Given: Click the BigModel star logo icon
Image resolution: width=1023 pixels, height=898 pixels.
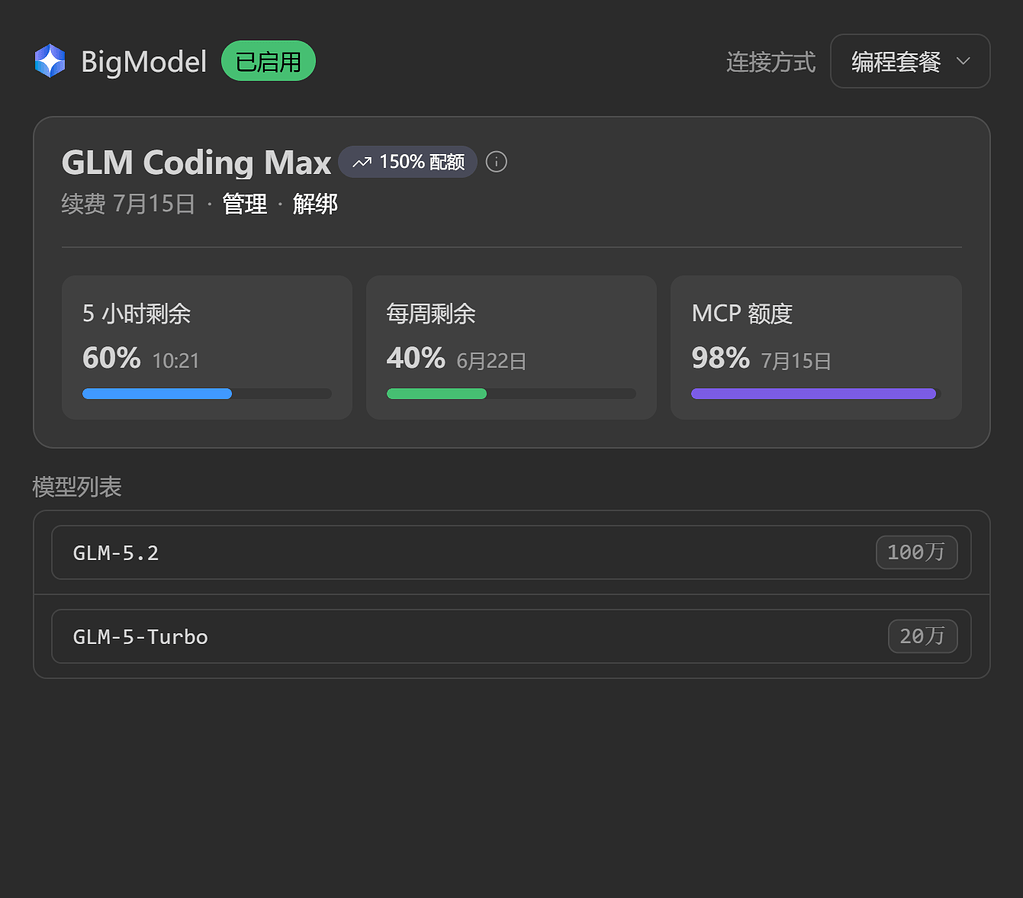Looking at the screenshot, I should tap(50, 61).
